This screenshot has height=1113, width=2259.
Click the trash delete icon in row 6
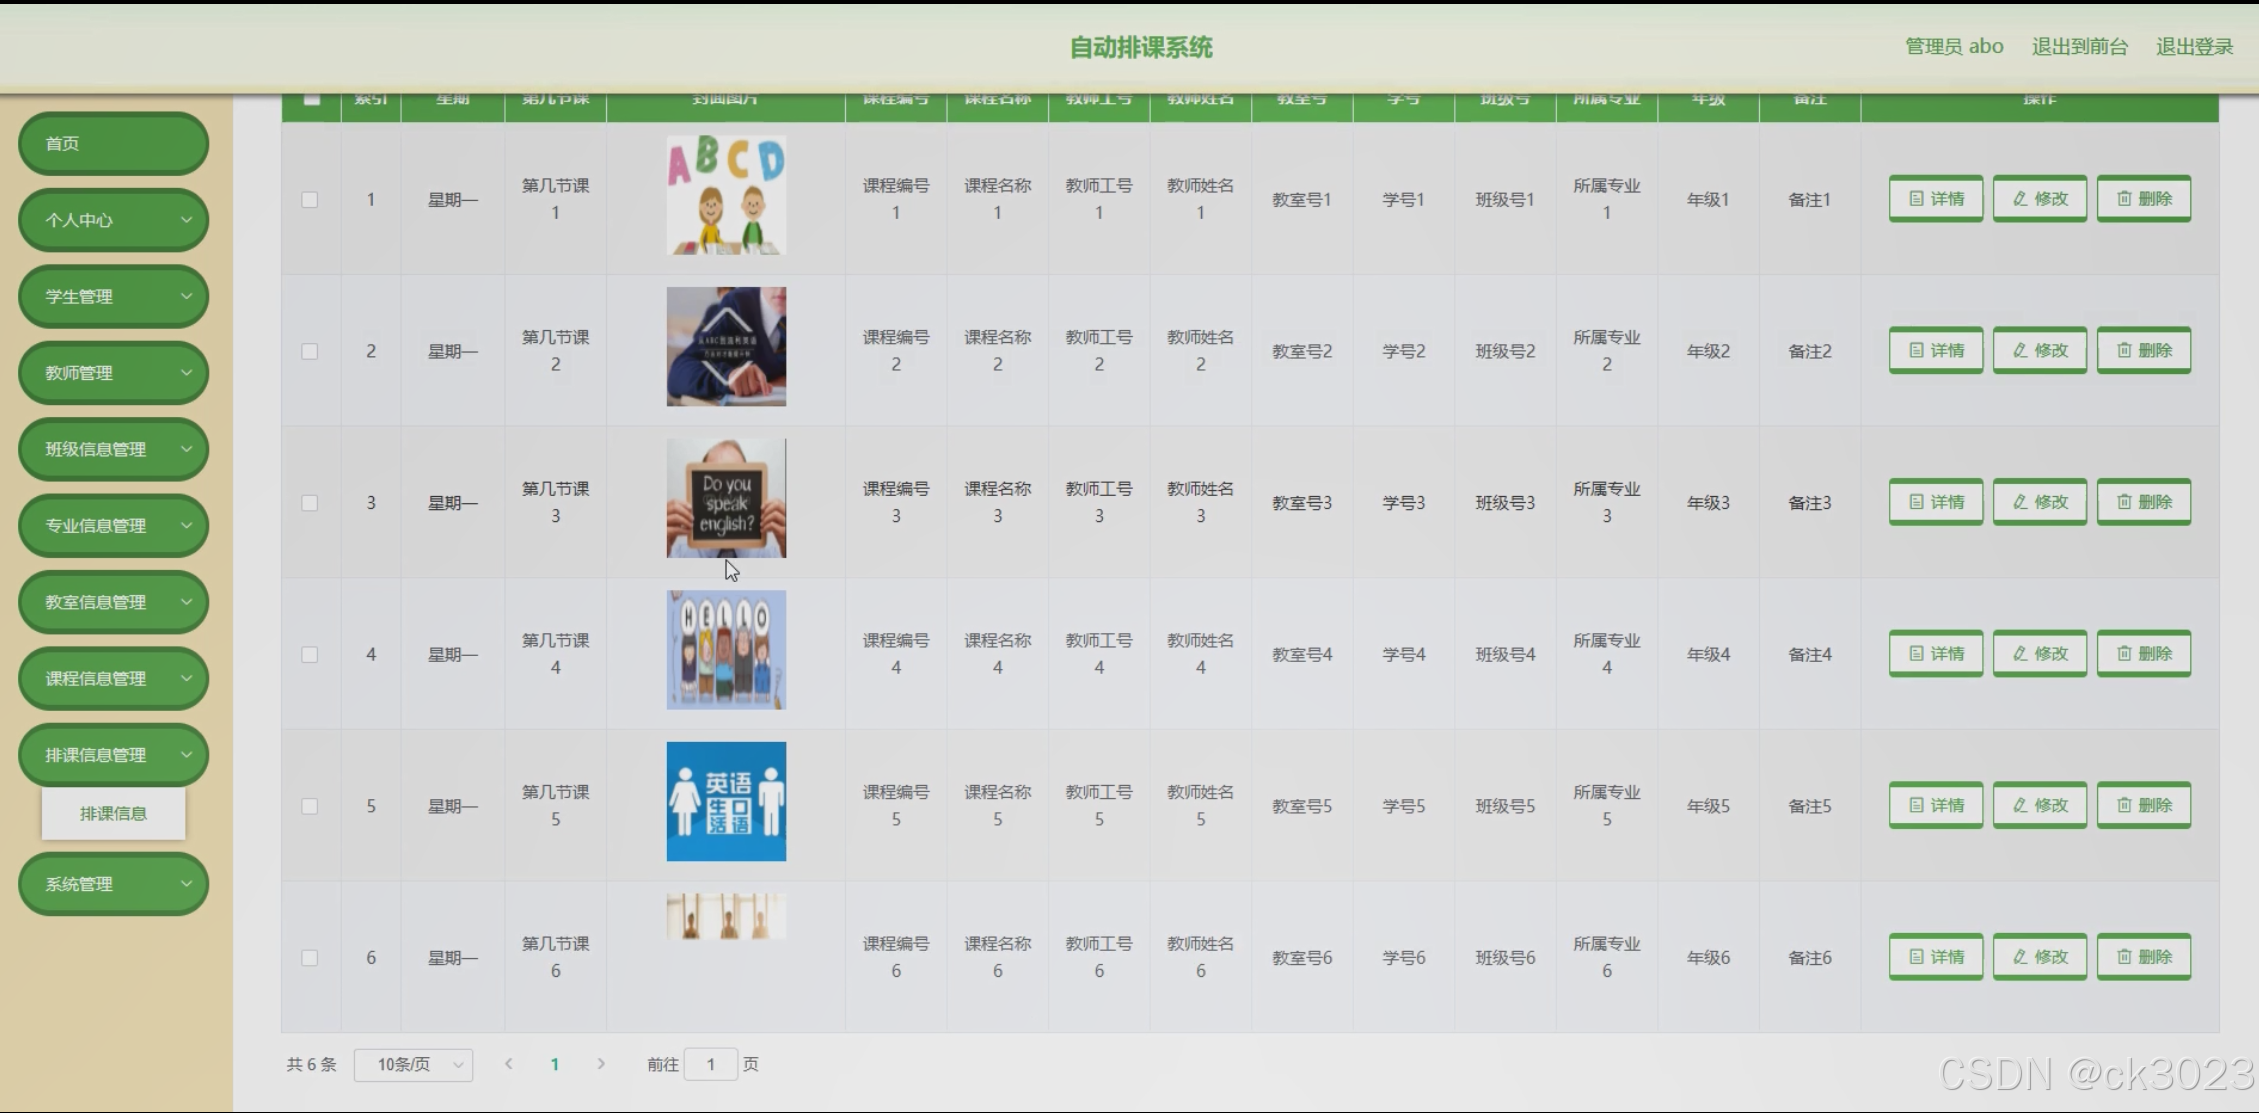coord(2124,957)
